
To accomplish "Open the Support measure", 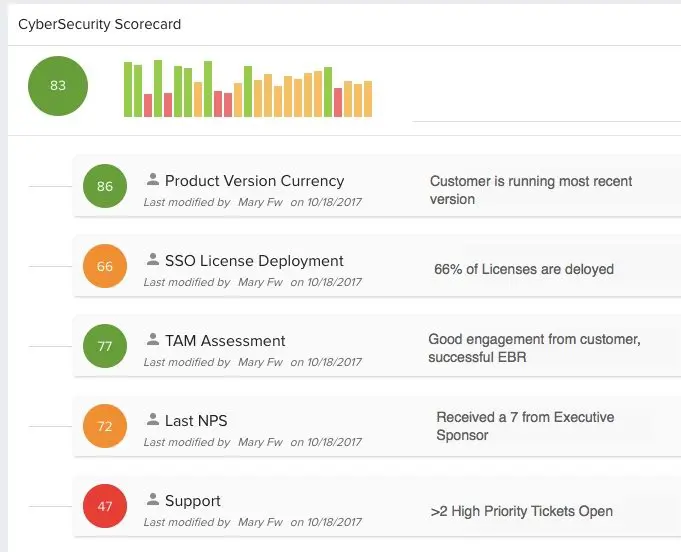I will click(x=193, y=501).
